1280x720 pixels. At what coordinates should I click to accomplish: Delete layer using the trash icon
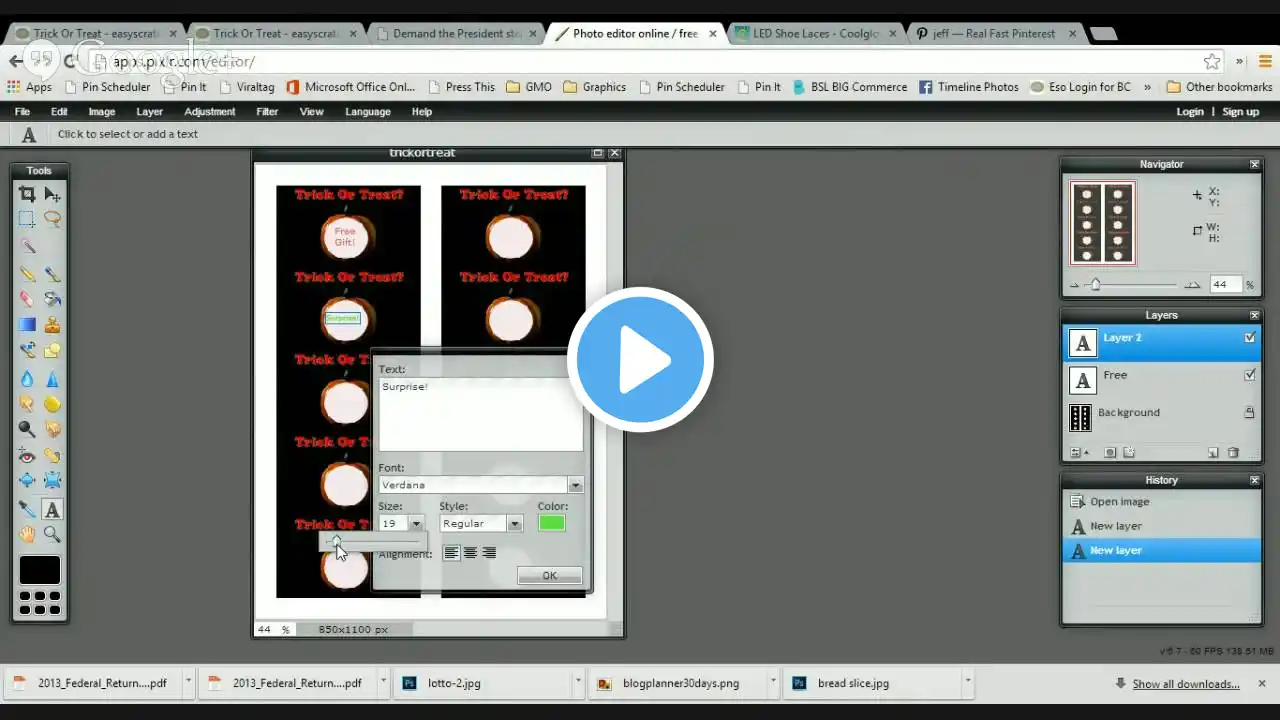tap(1233, 453)
